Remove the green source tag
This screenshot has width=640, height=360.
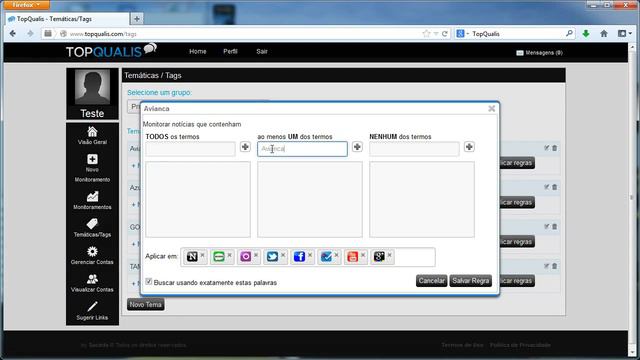(229, 255)
